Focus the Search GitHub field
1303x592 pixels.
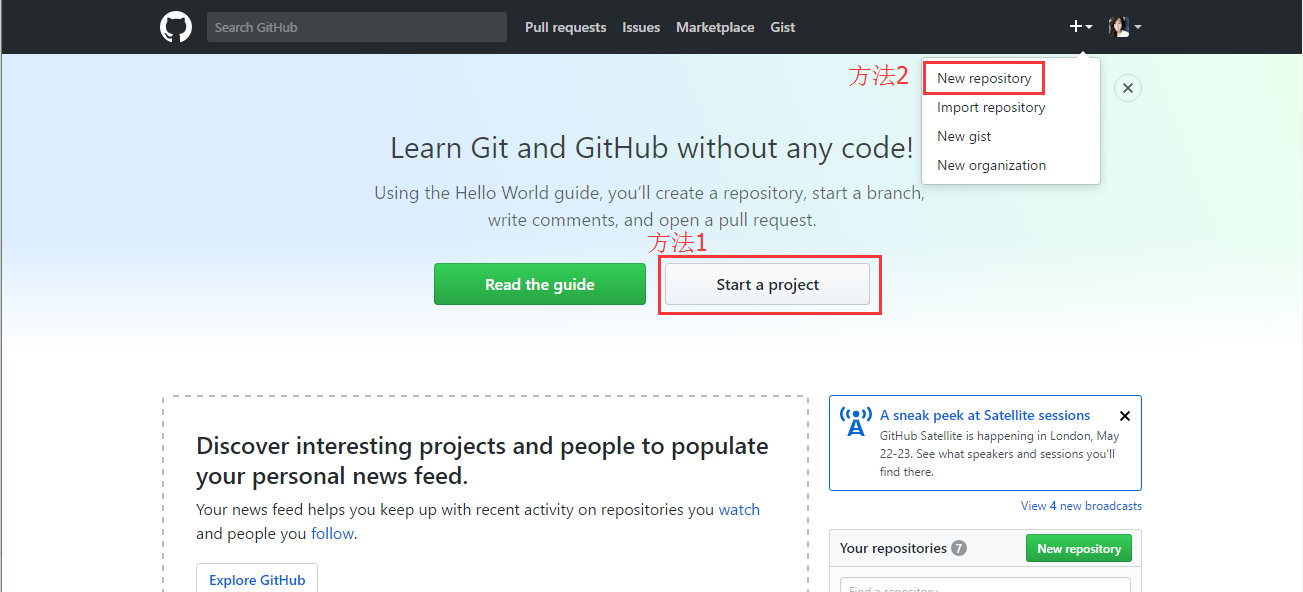[357, 27]
